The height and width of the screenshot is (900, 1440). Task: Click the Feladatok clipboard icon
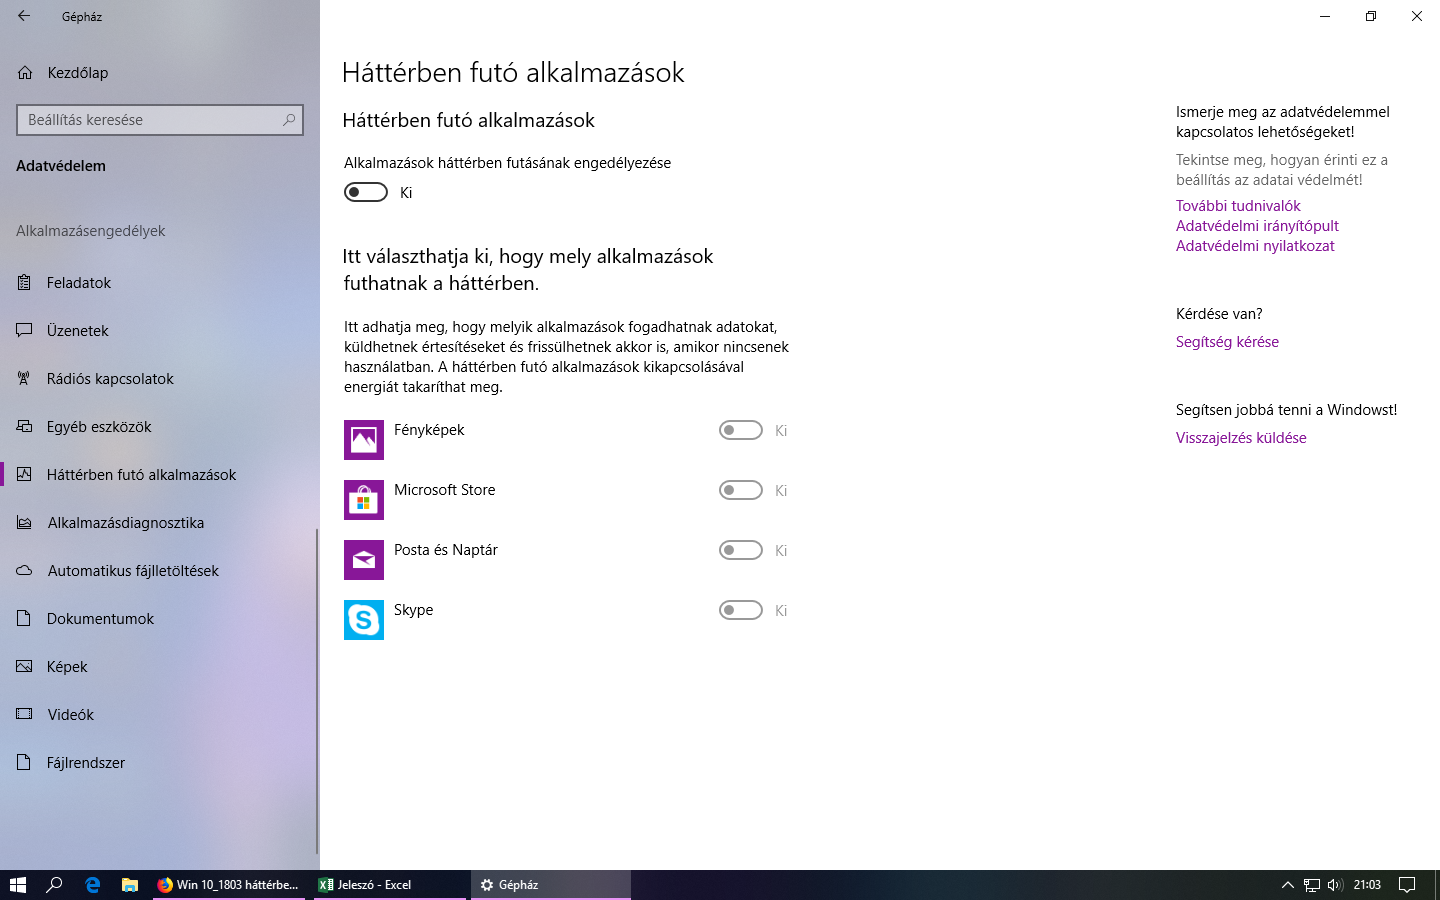(25, 283)
